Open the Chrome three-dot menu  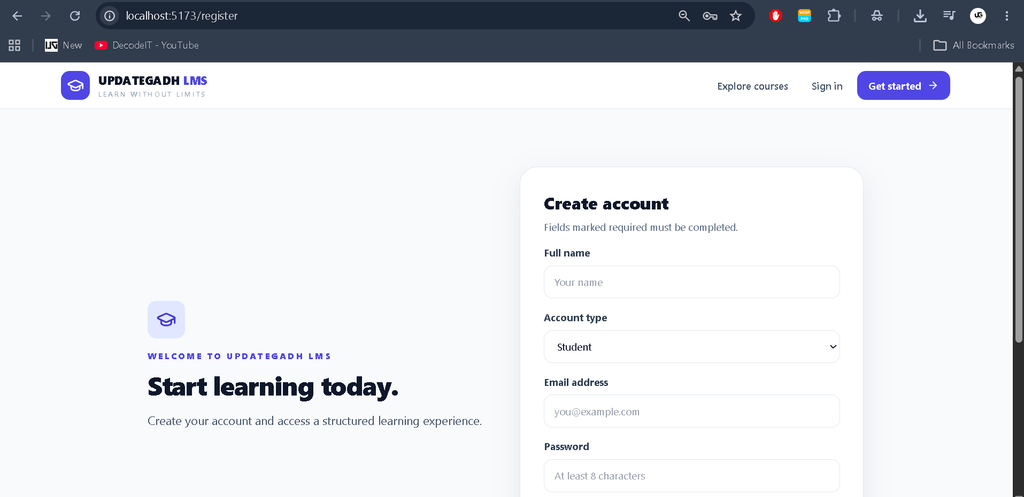tap(1006, 16)
